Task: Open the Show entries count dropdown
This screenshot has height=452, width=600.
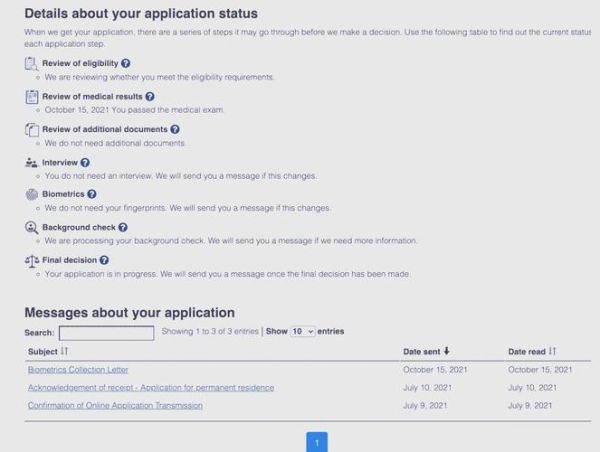Action: (x=302, y=331)
